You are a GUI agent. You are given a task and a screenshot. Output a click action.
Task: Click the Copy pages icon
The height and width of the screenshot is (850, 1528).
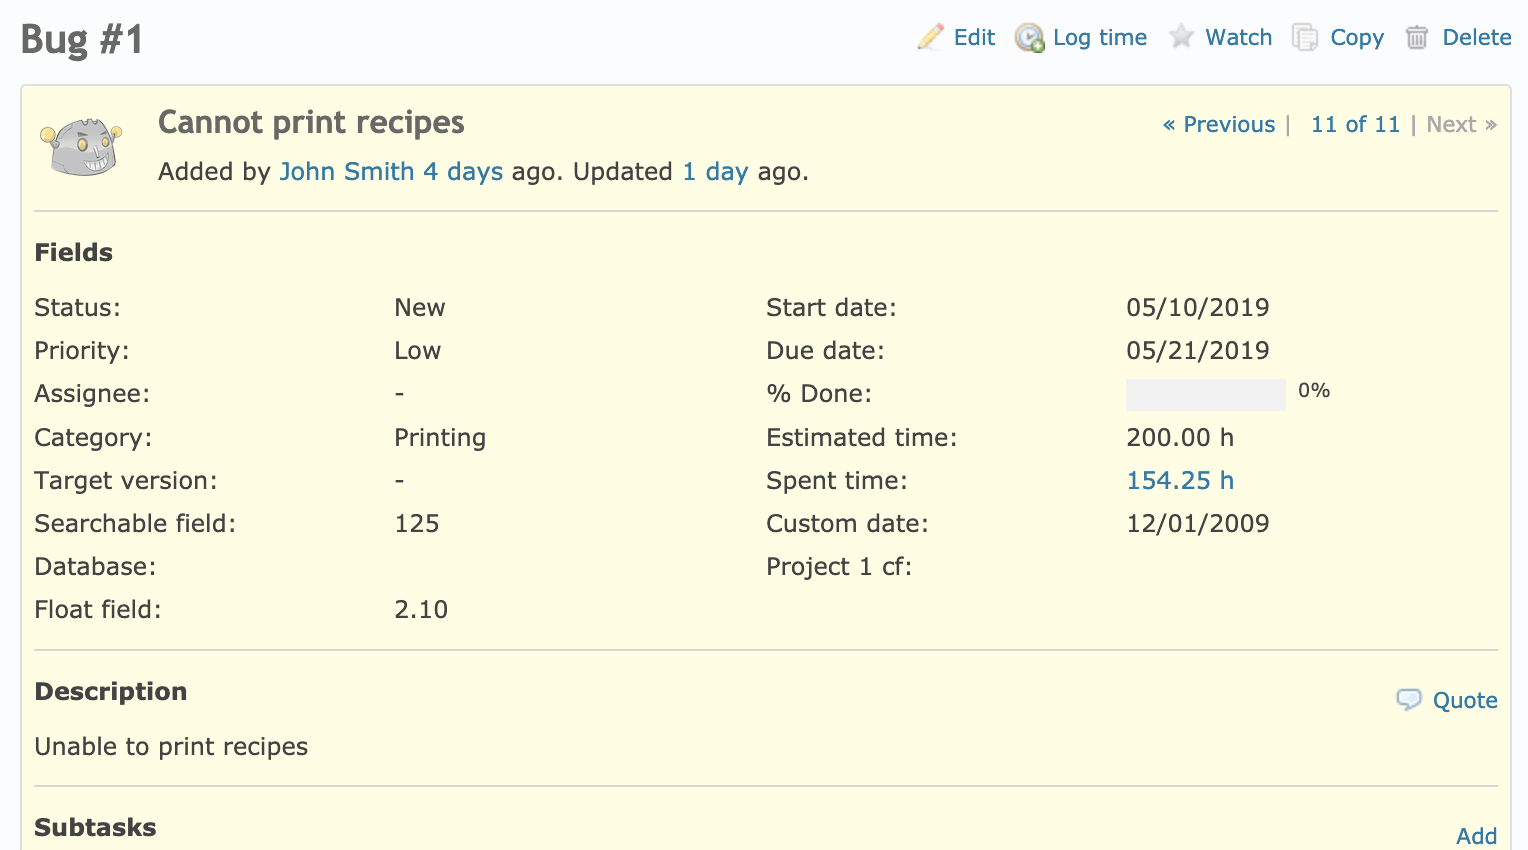pyautogui.click(x=1305, y=38)
